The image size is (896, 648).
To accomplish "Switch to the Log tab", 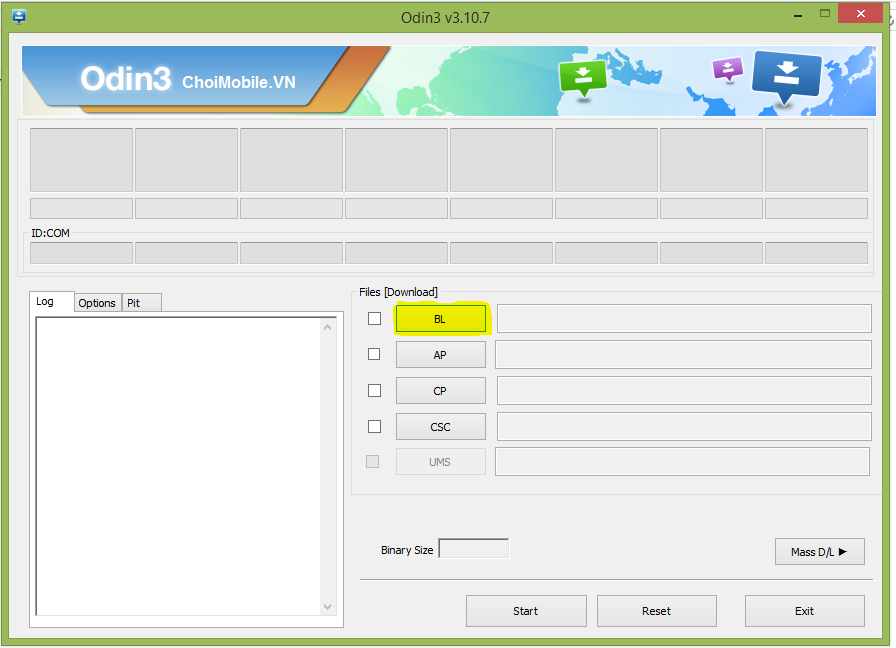I will click(51, 301).
